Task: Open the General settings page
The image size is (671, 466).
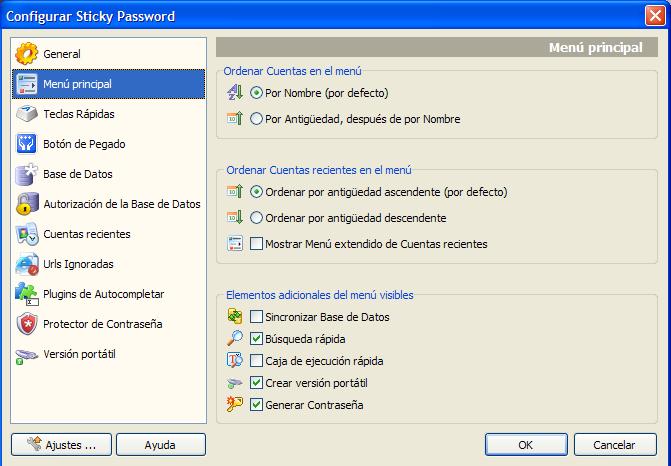Action: [x=109, y=54]
